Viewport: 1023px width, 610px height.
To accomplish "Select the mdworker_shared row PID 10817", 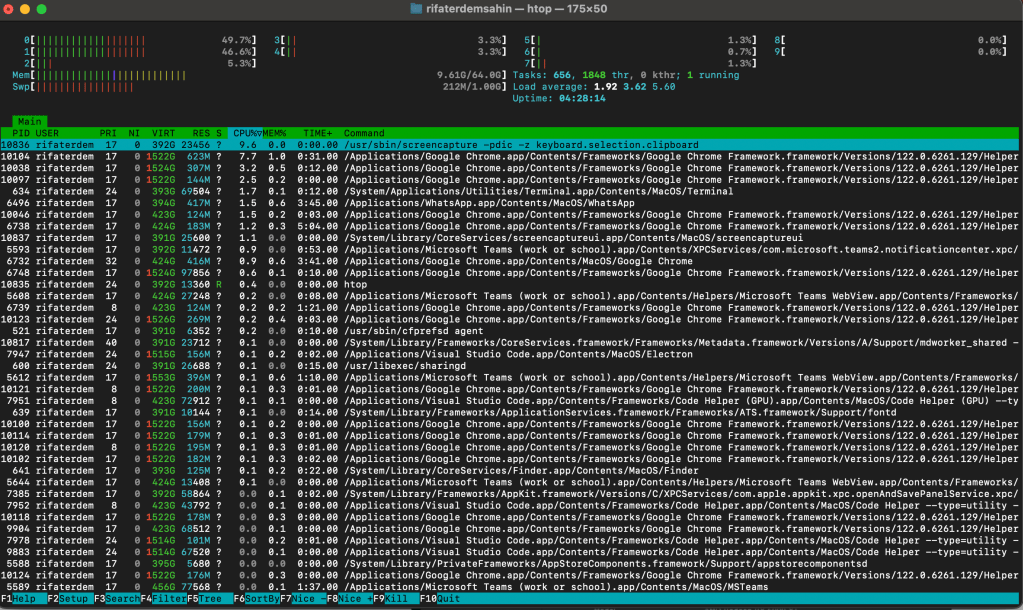I will click(x=510, y=343).
